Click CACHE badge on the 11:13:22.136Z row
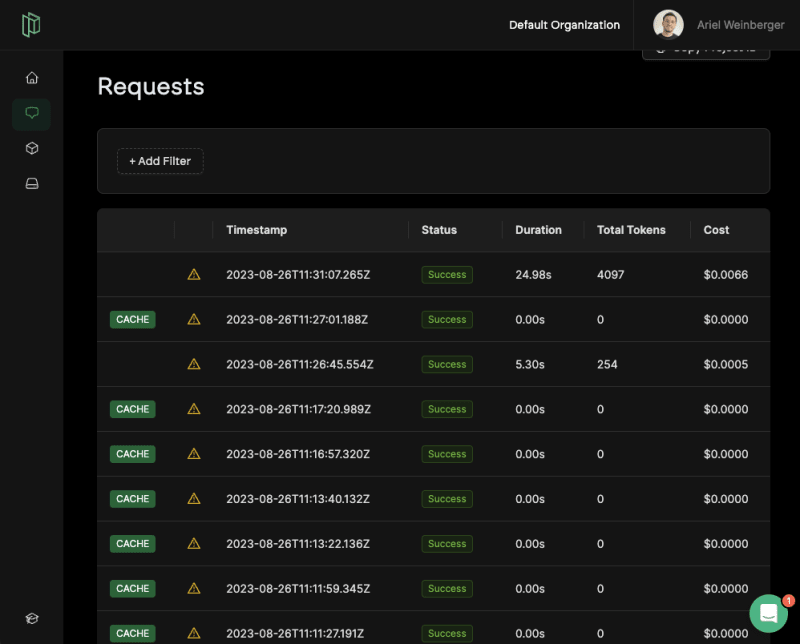This screenshot has width=800, height=644. (x=133, y=544)
